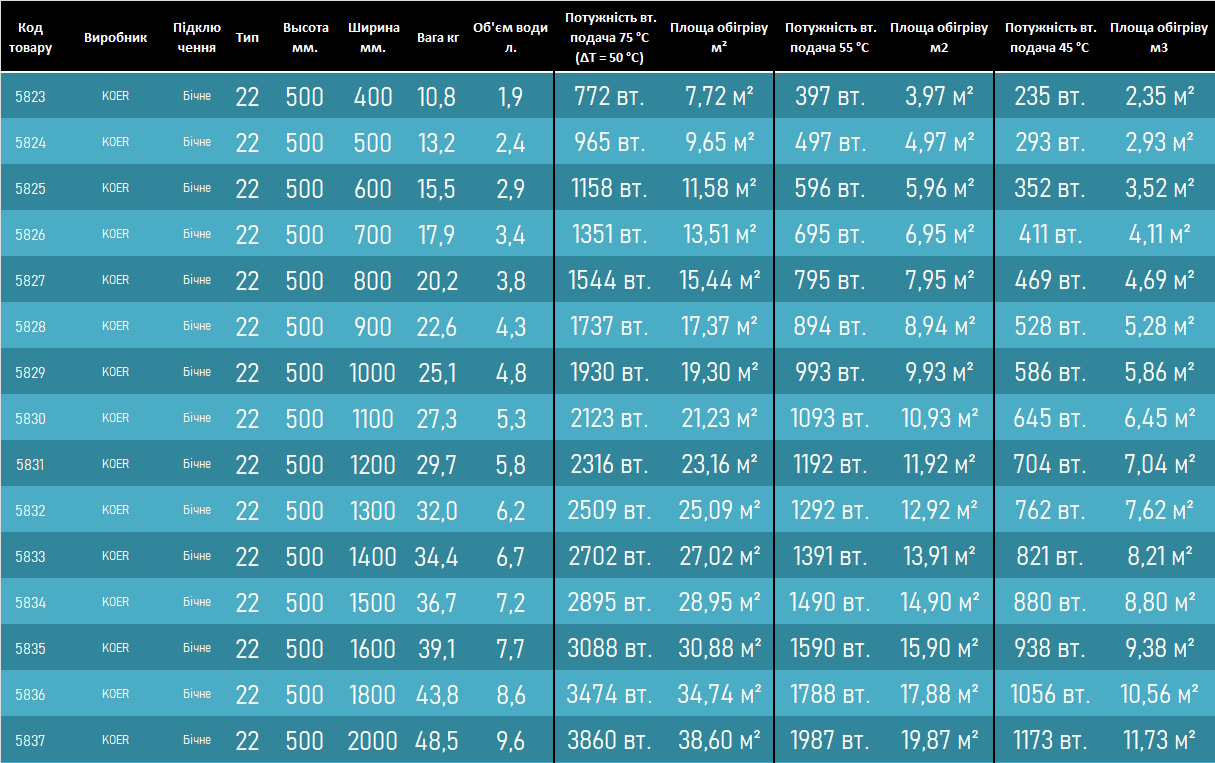Select the 3860 вт. power cell
The height and width of the screenshot is (763, 1215).
coord(606,741)
